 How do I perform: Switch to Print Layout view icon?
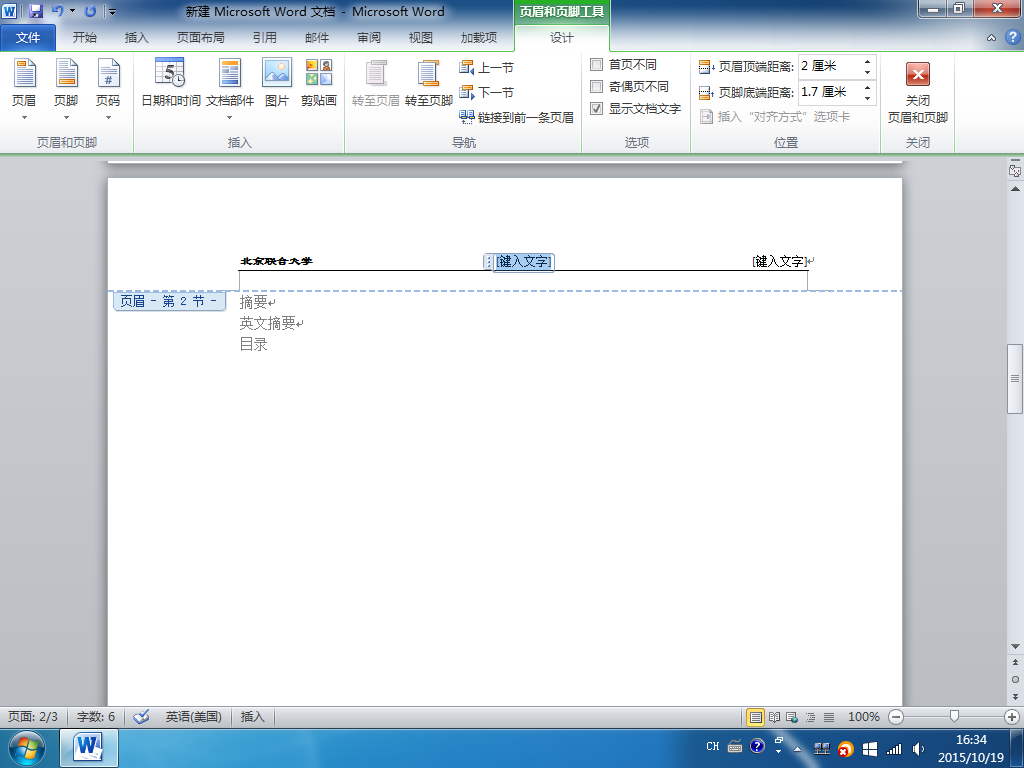pyautogui.click(x=756, y=717)
